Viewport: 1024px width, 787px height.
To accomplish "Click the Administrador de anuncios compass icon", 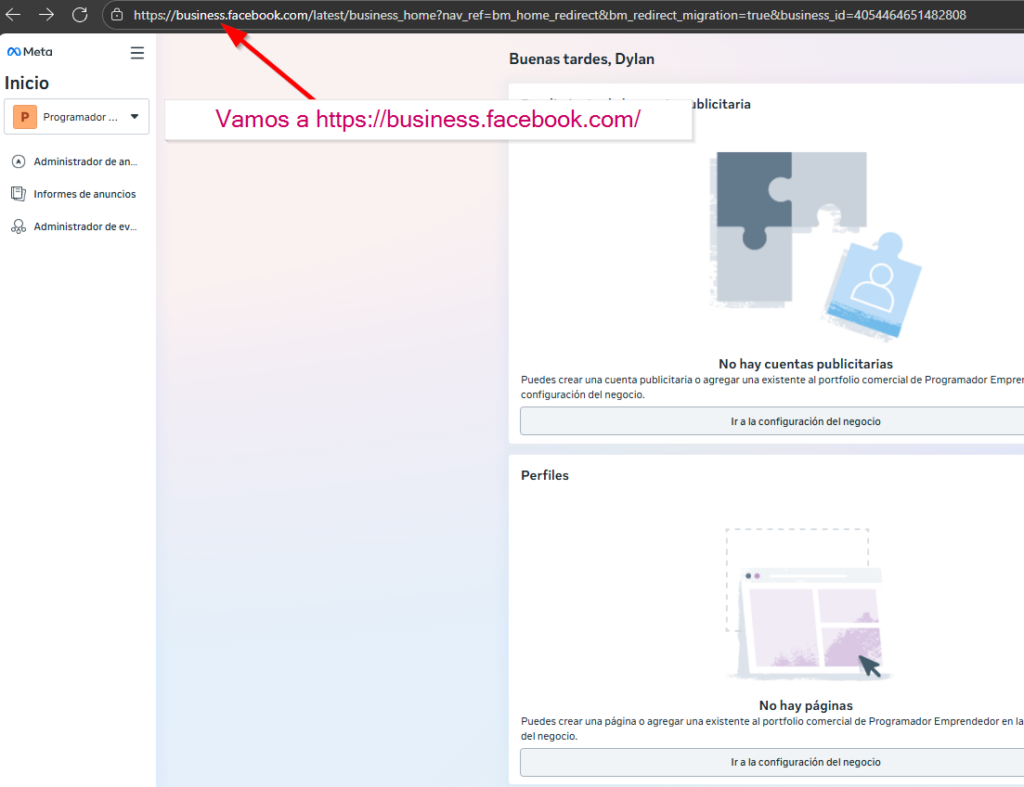I will tap(18, 161).
